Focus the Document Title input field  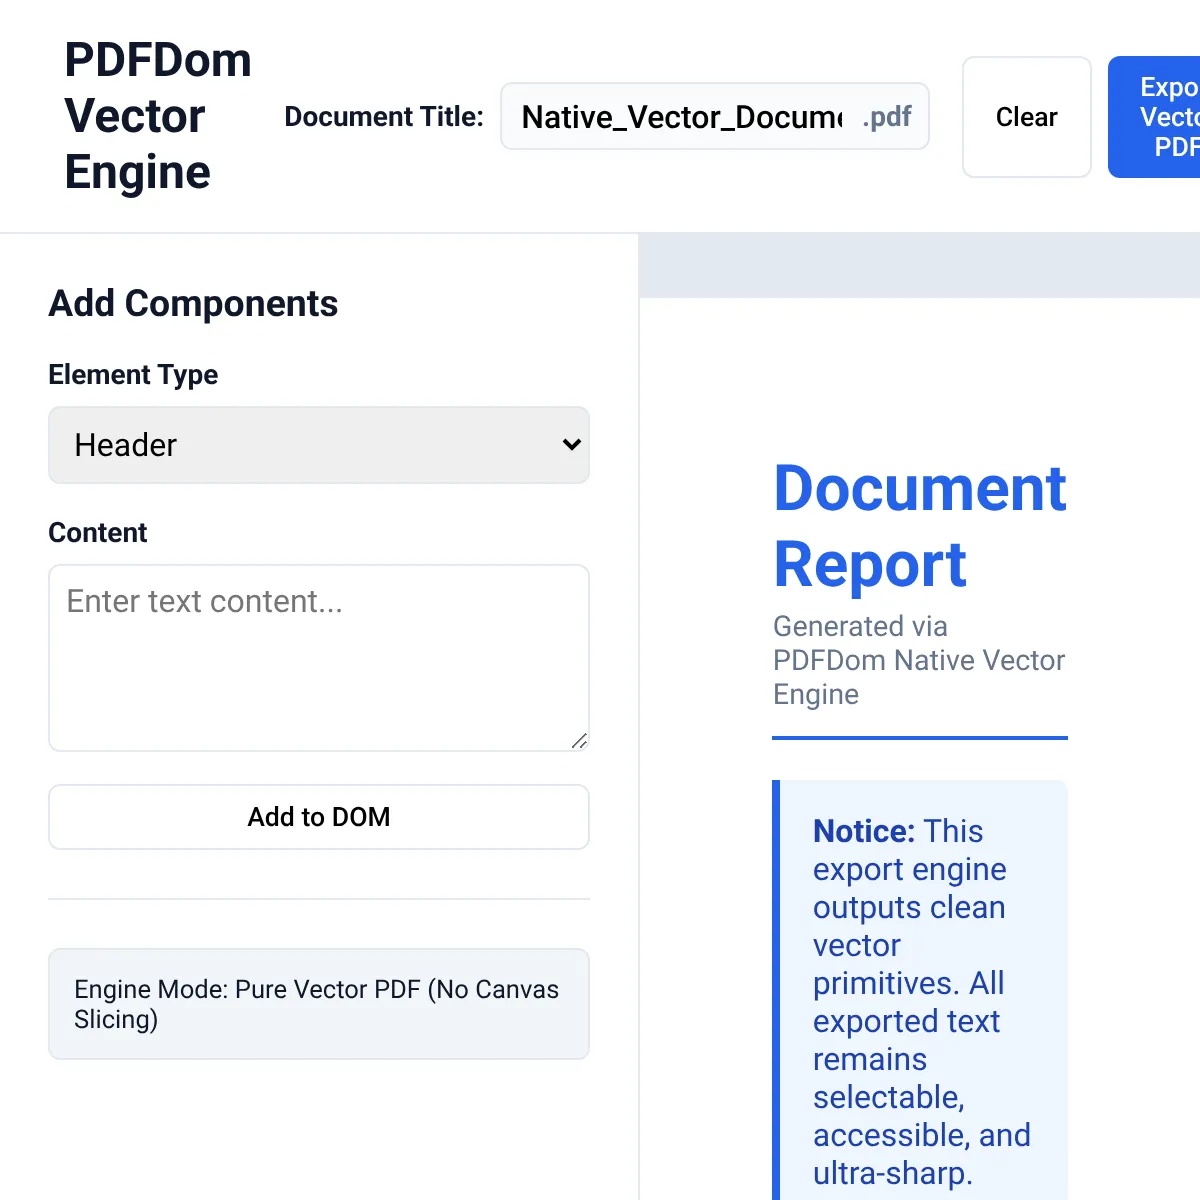pyautogui.click(x=682, y=117)
